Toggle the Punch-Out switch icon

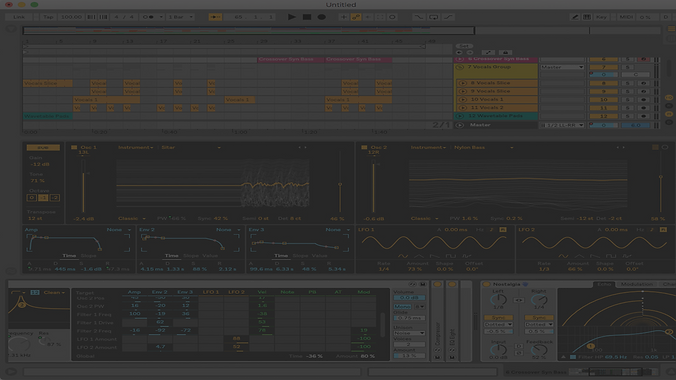tap(448, 17)
